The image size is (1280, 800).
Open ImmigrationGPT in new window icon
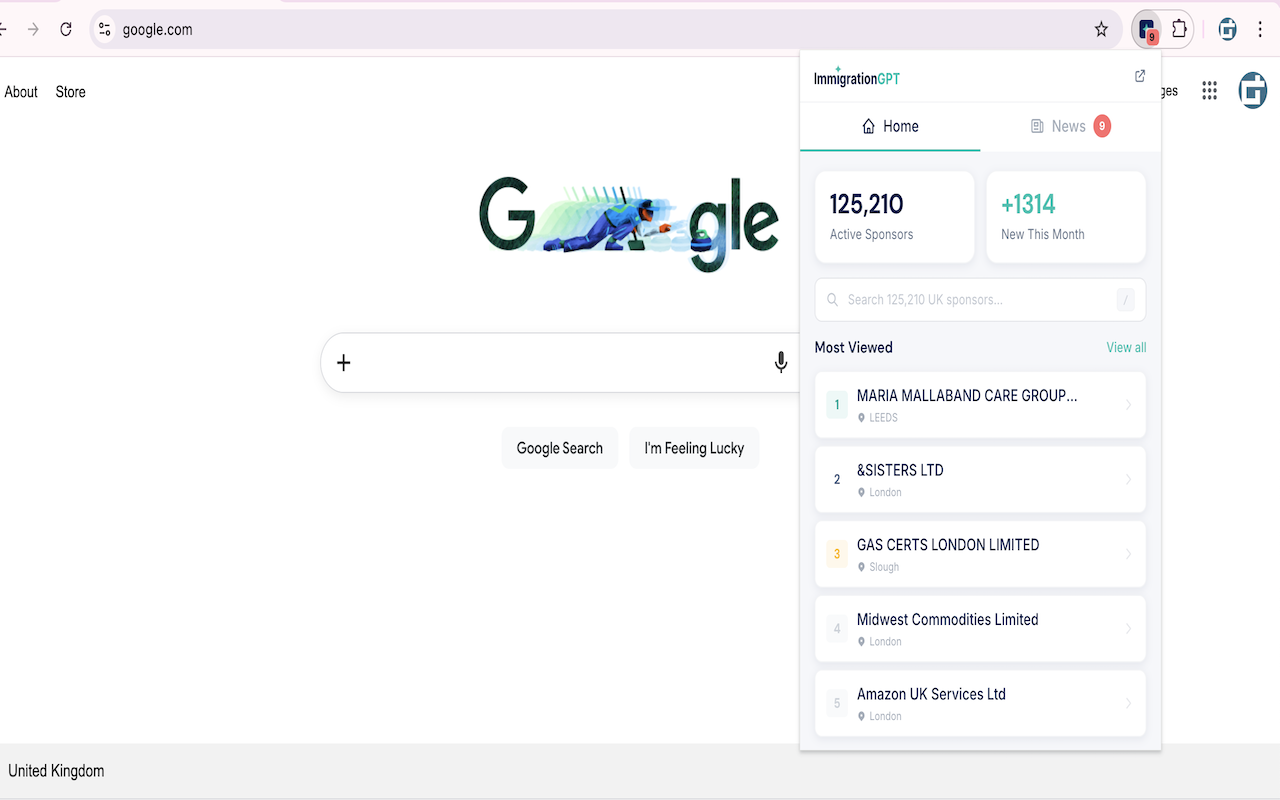(x=1140, y=76)
